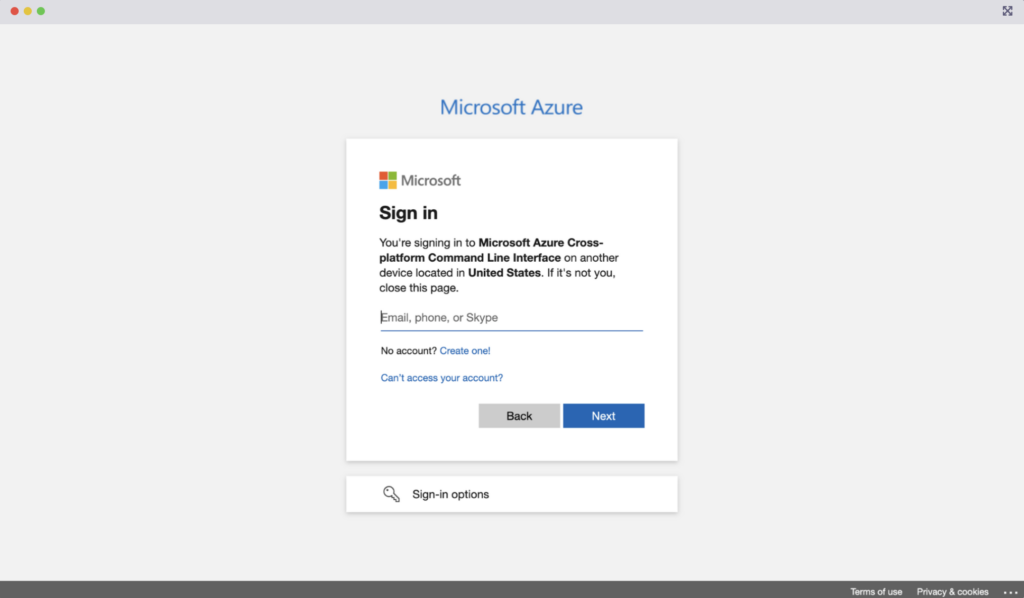Screen dimensions: 1024x598
Task: Click the key icon beside Sign-in options
Action: [x=391, y=494]
